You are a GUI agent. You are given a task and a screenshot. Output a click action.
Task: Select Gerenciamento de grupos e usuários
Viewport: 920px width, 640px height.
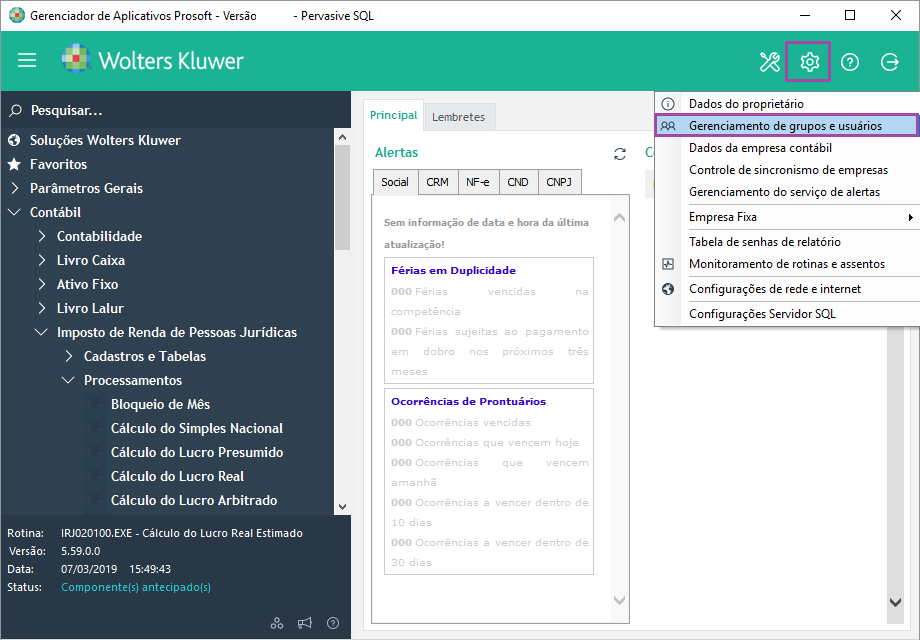[x=787, y=126]
